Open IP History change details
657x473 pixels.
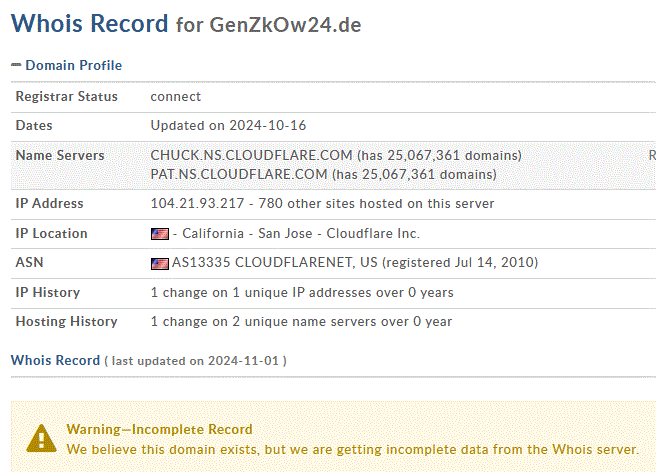pyautogui.click(x=301, y=293)
